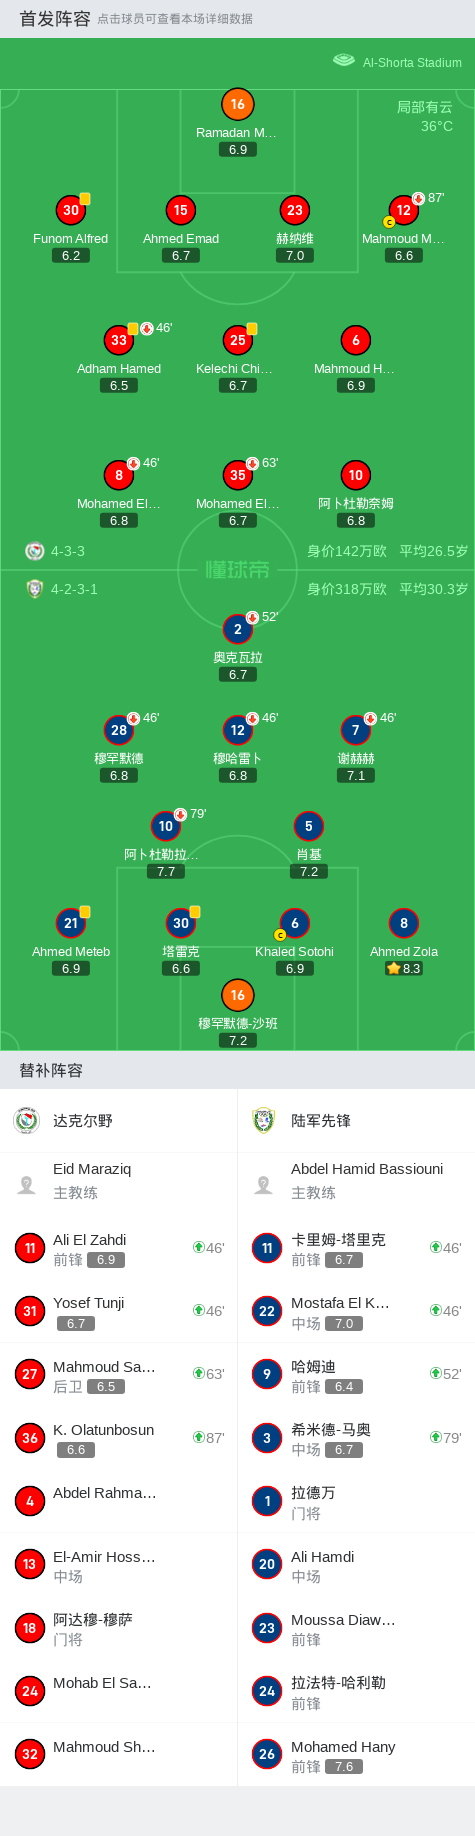Select coach Abdel Hamid Bassiouni entry

[x=356, y=1185]
